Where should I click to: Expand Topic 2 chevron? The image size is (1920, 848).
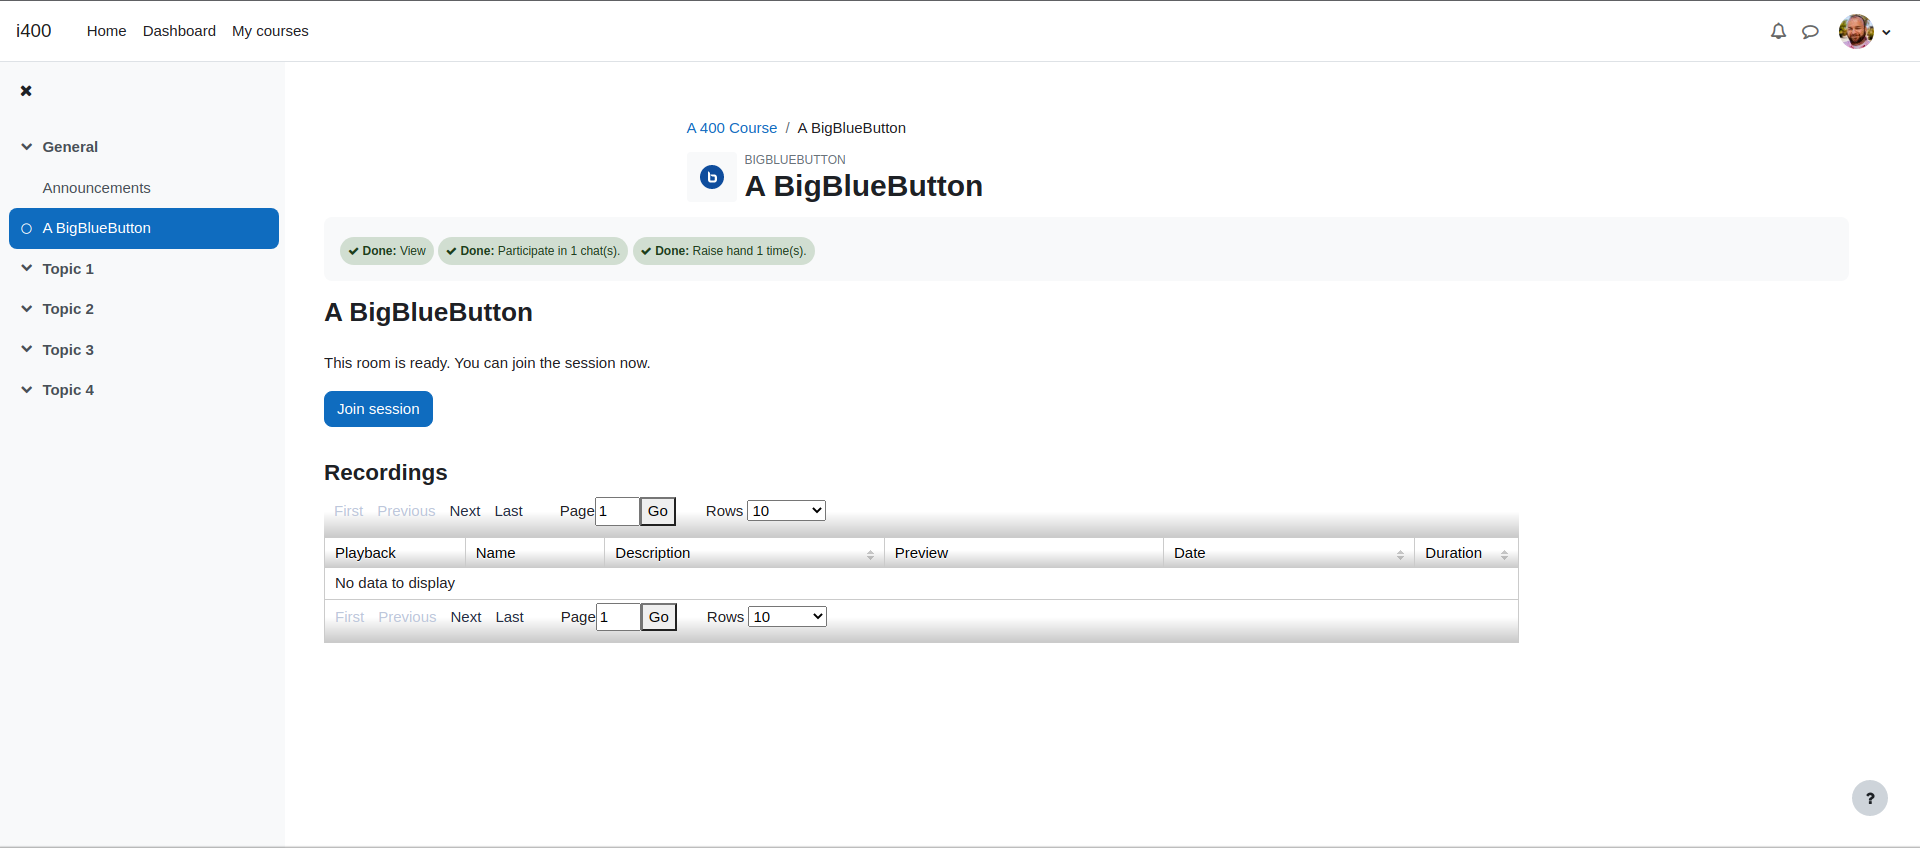[27, 309]
